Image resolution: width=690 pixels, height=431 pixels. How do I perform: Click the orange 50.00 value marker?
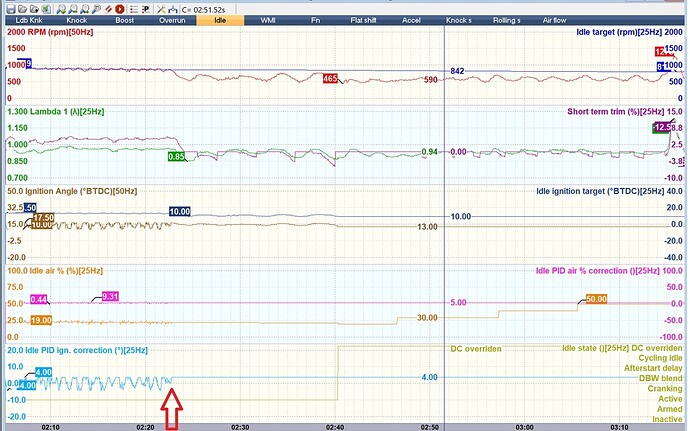pyautogui.click(x=596, y=299)
